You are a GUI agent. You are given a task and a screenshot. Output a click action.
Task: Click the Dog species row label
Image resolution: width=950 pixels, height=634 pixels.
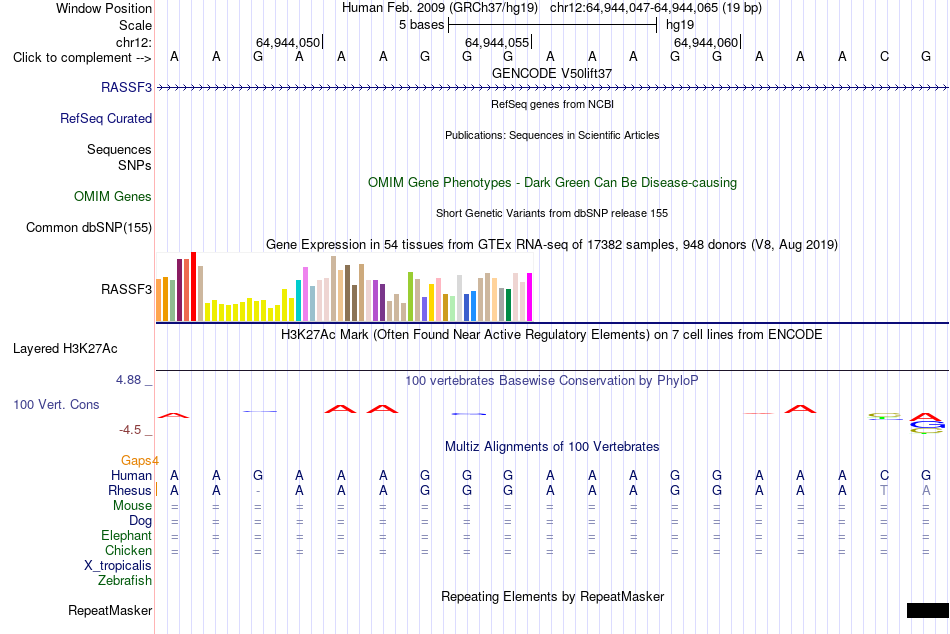pyautogui.click(x=140, y=521)
